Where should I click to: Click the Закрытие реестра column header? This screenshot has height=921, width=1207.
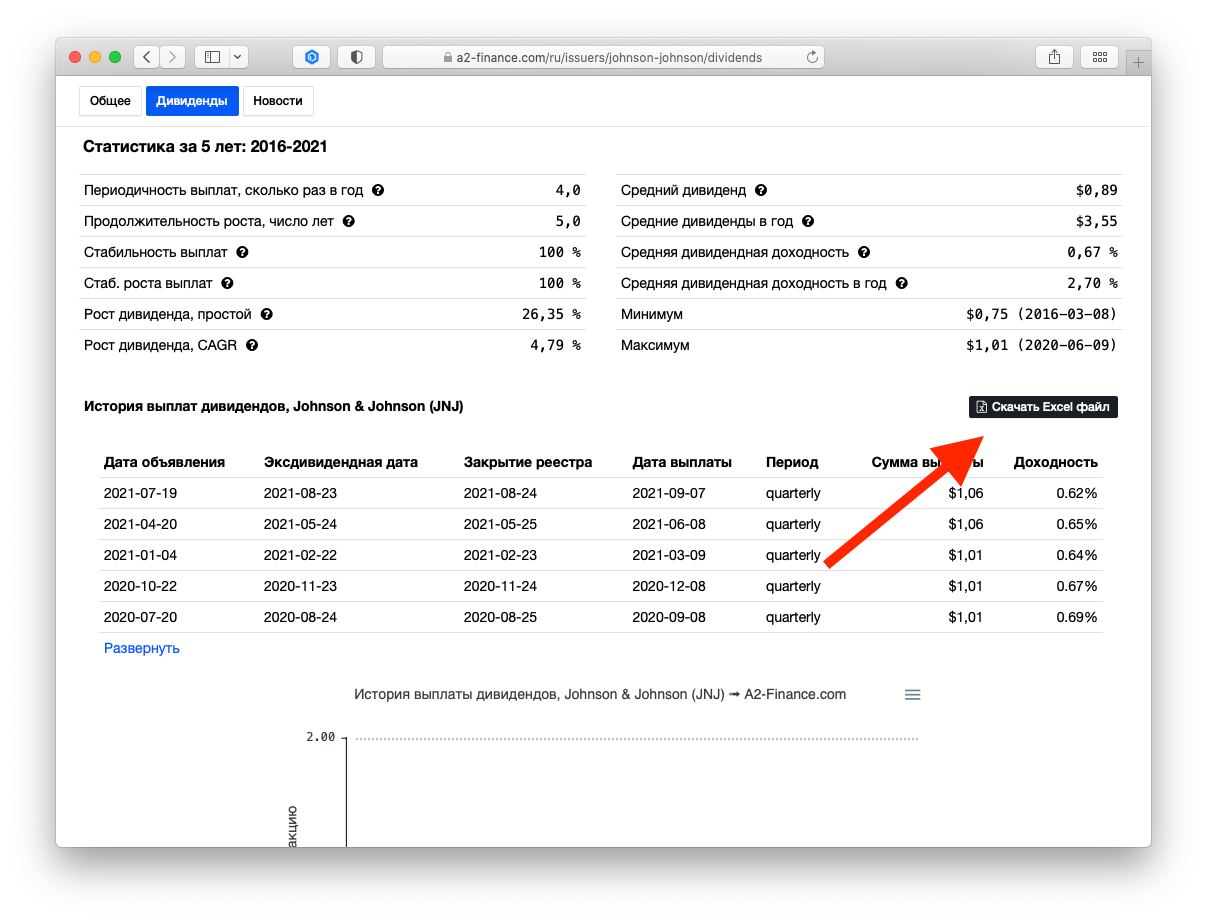click(528, 462)
